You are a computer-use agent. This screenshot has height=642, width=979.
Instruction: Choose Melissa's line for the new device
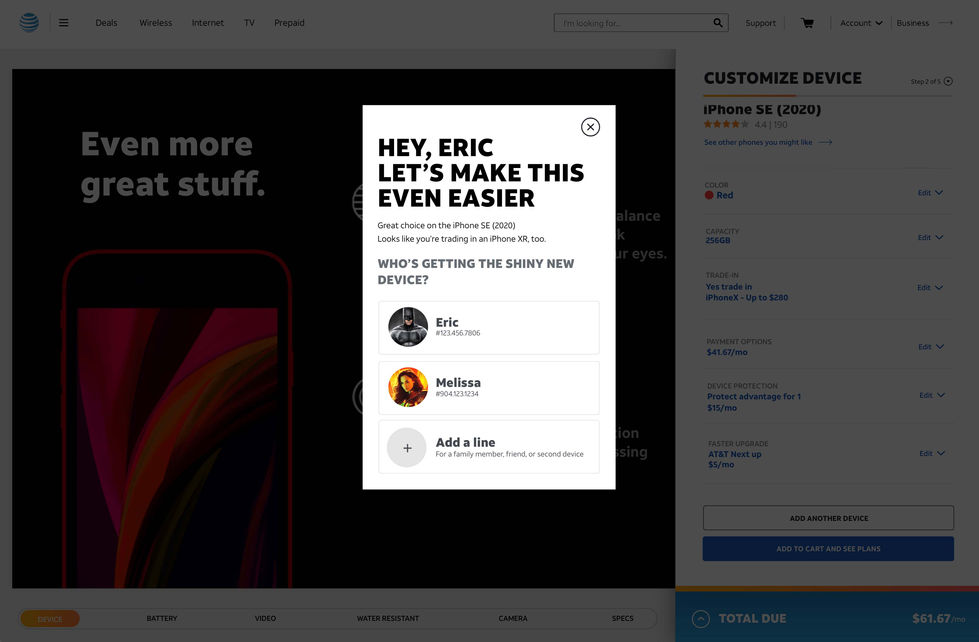pos(488,387)
